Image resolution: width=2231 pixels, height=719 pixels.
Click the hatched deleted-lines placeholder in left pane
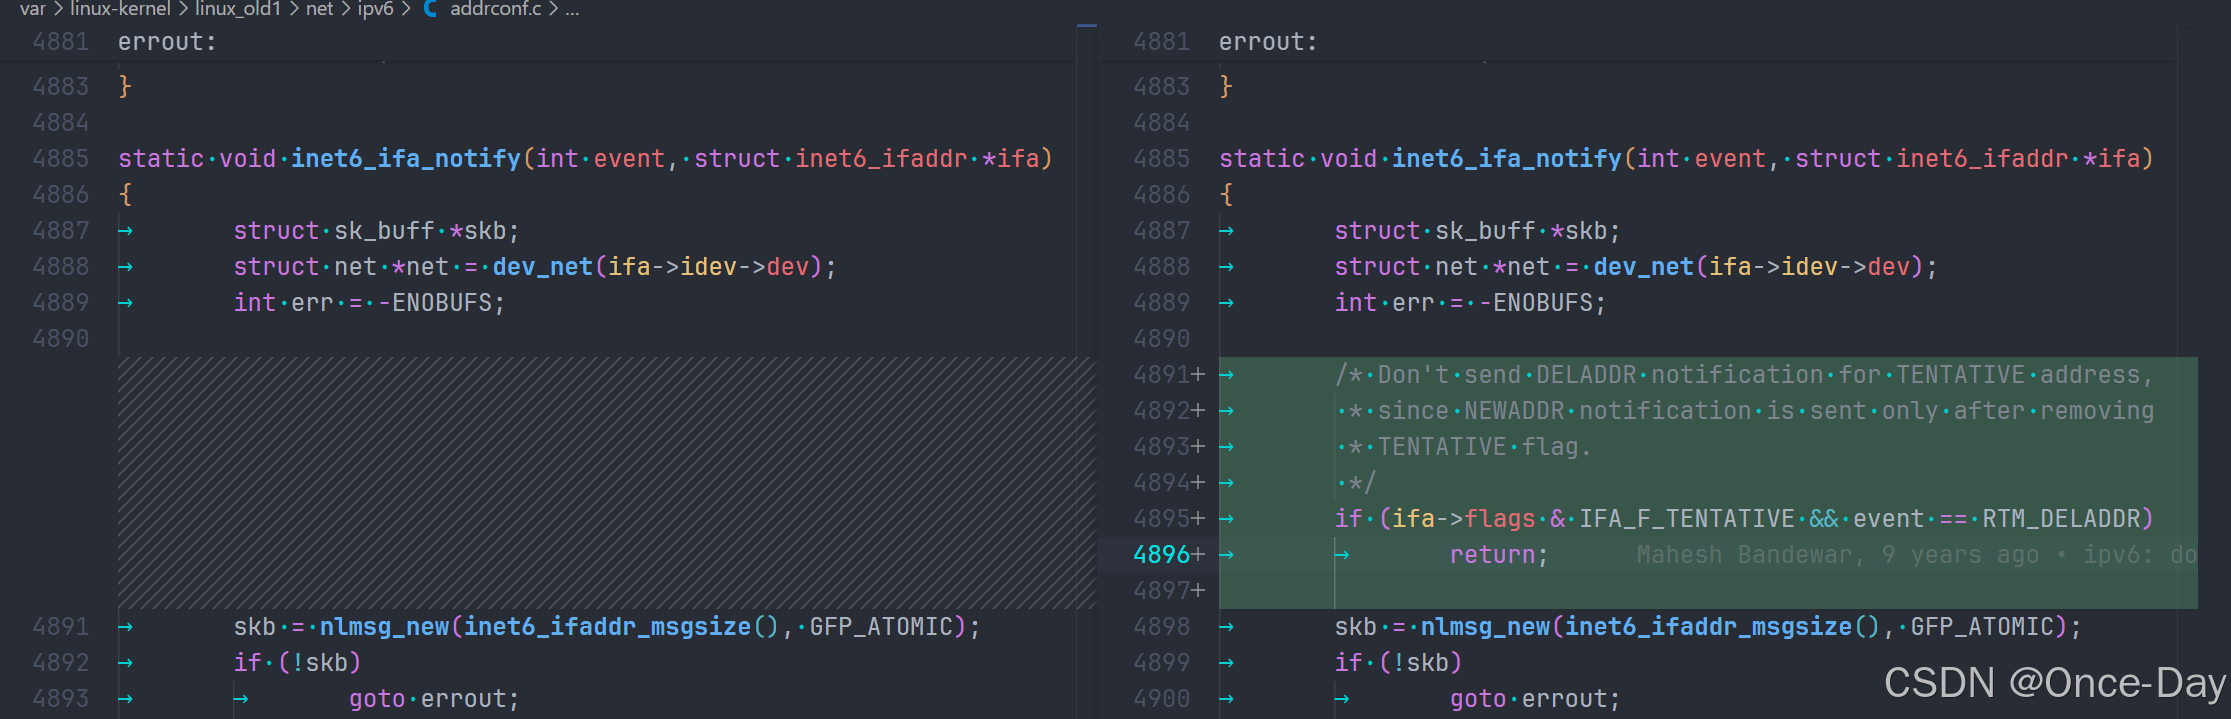coord(607,483)
